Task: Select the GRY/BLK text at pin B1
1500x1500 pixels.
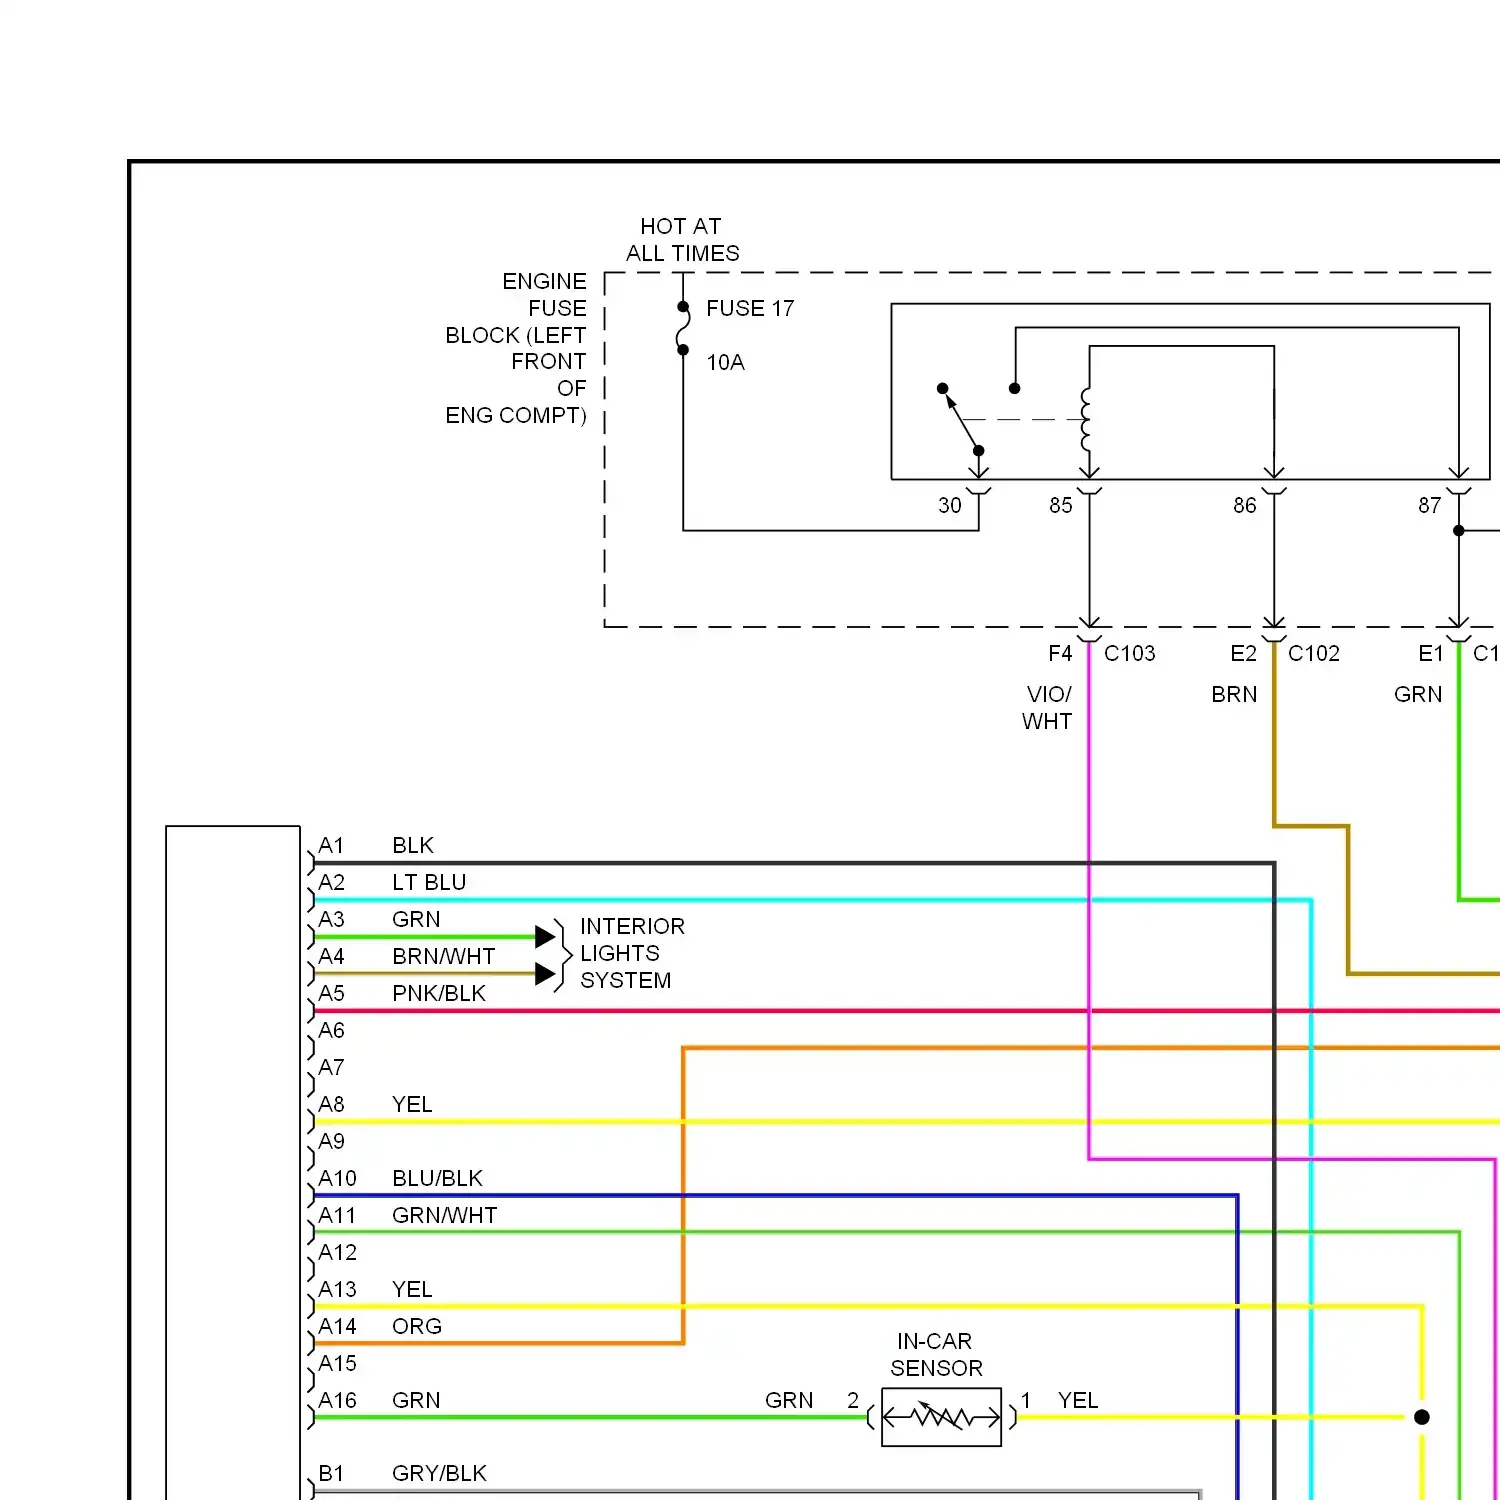Action: pyautogui.click(x=439, y=1473)
